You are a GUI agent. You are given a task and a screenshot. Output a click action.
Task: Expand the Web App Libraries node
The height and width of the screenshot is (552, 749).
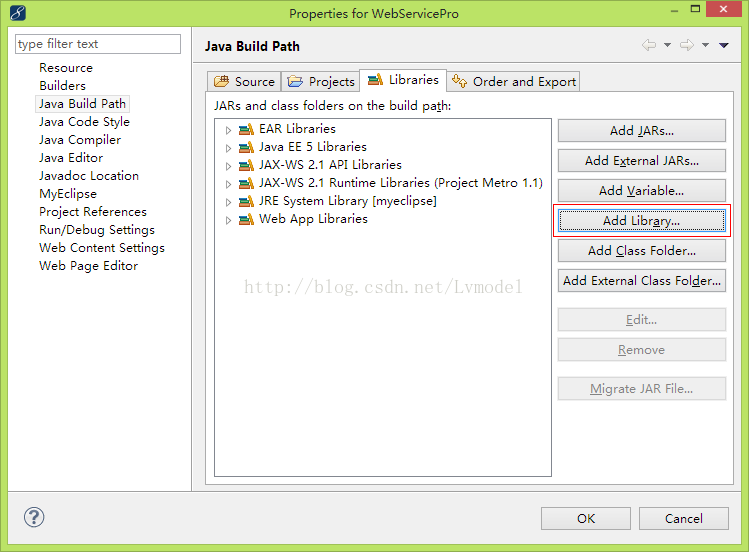point(228,220)
